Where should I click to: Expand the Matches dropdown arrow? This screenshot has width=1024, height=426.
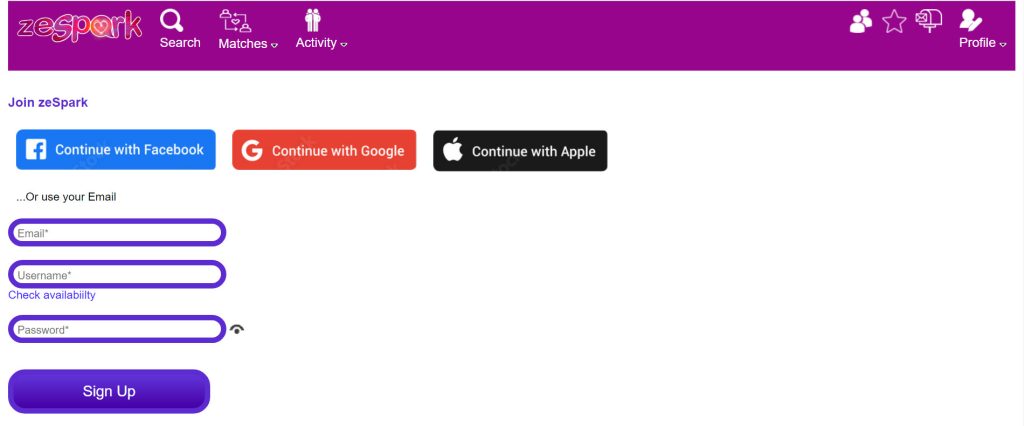tap(274, 45)
